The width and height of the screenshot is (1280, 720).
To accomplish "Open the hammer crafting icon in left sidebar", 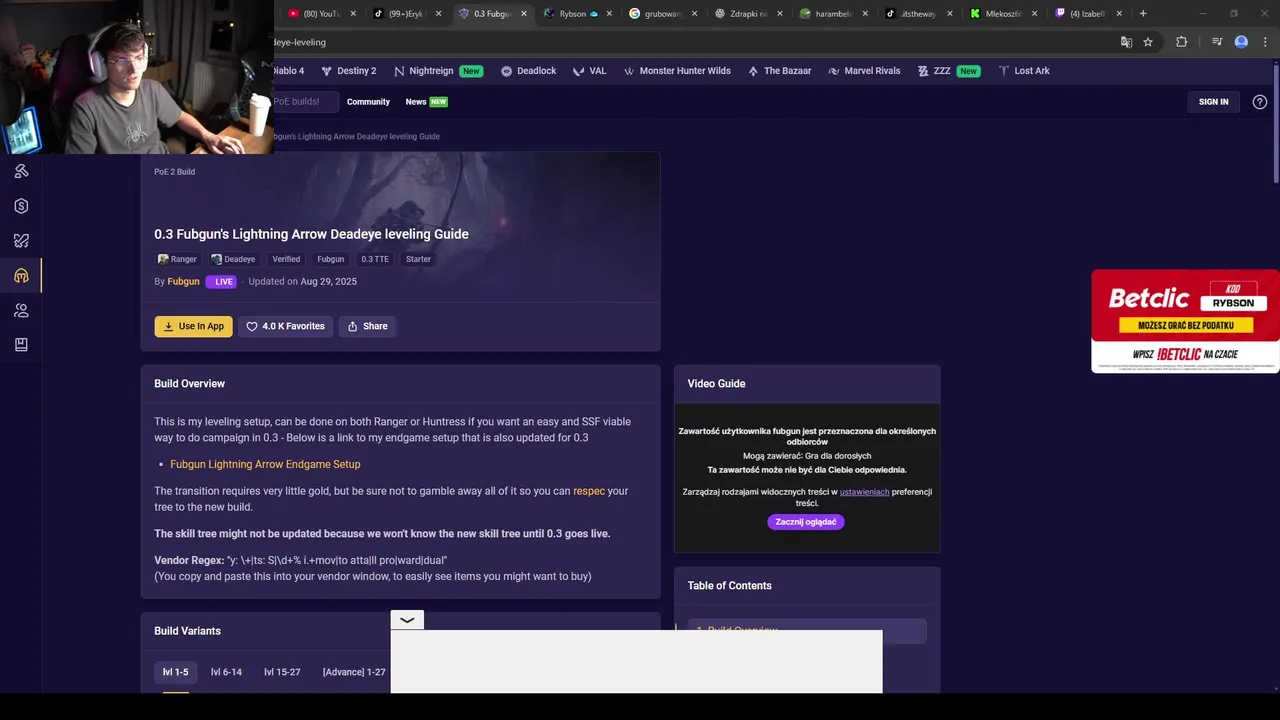I will pyautogui.click(x=21, y=171).
